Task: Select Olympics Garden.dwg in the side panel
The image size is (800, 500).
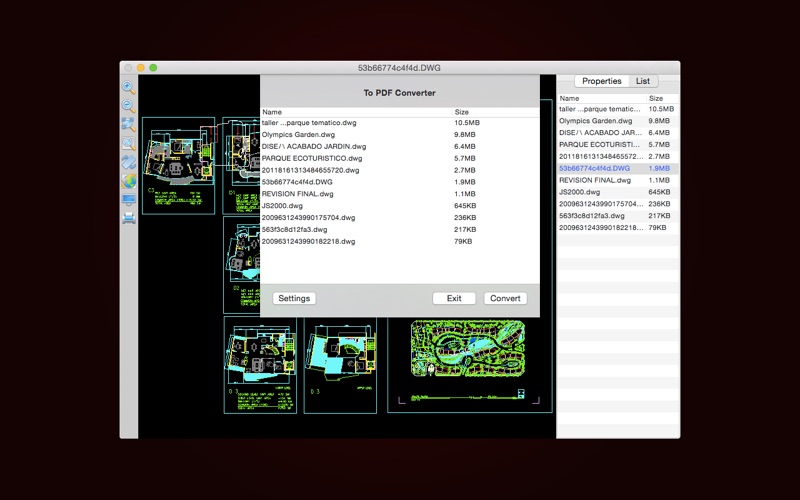Action: [618, 121]
